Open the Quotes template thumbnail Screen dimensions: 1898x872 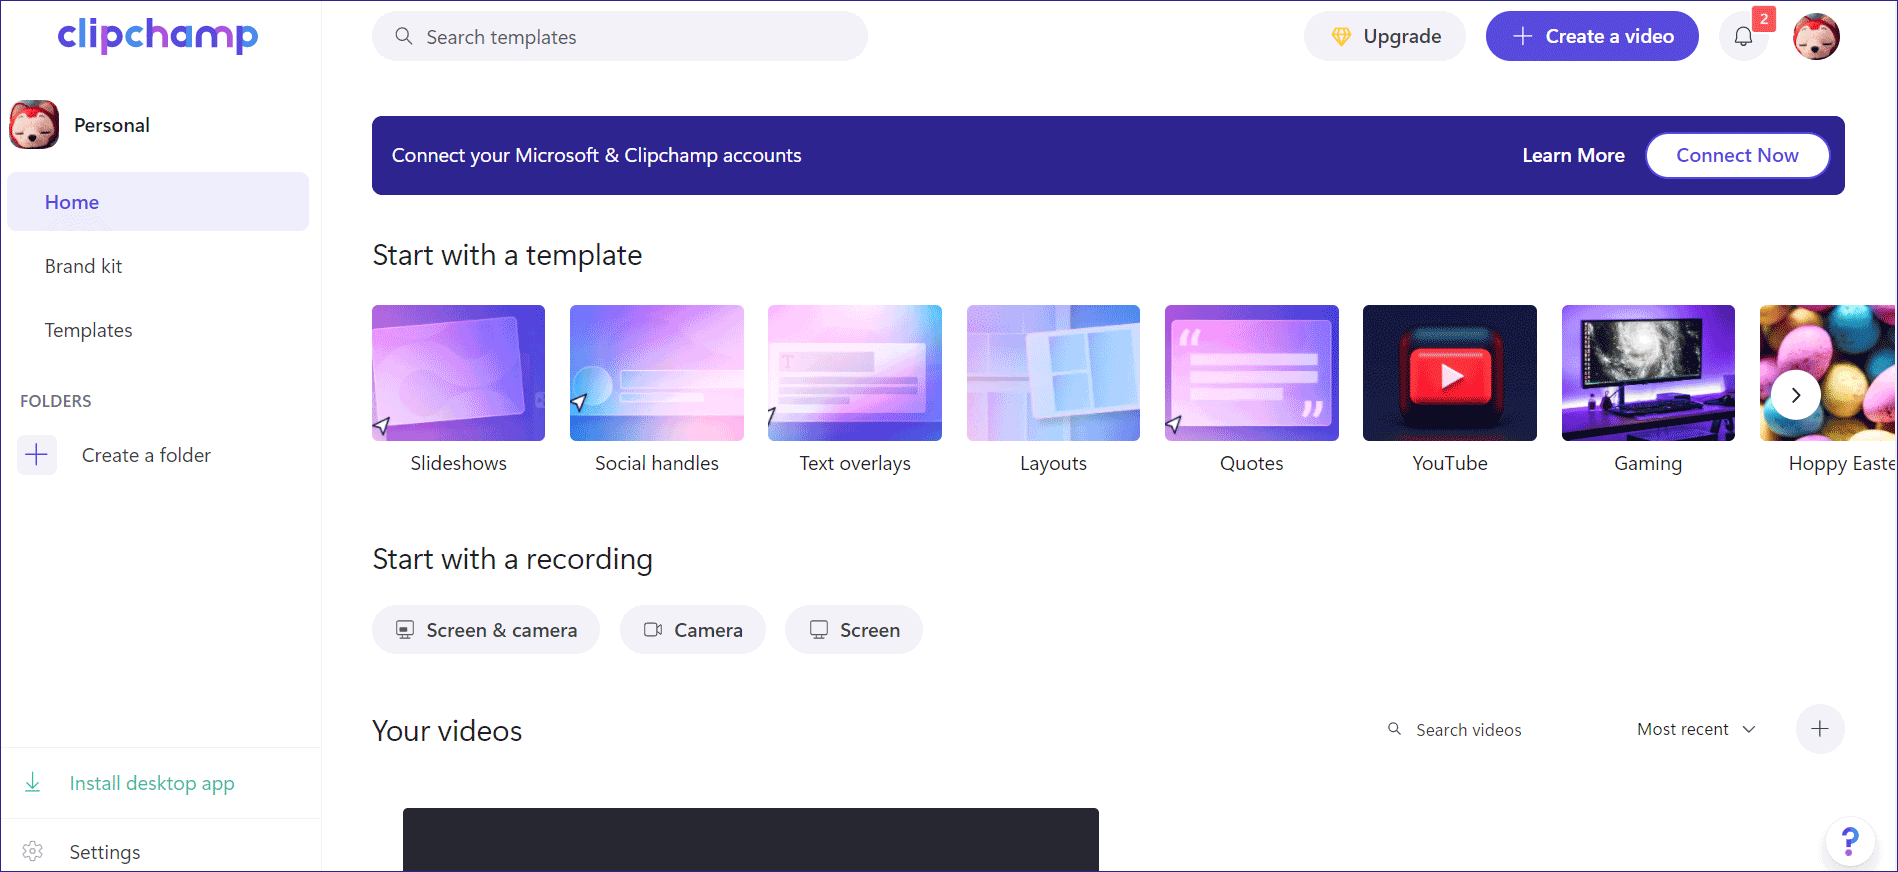[x=1252, y=373]
